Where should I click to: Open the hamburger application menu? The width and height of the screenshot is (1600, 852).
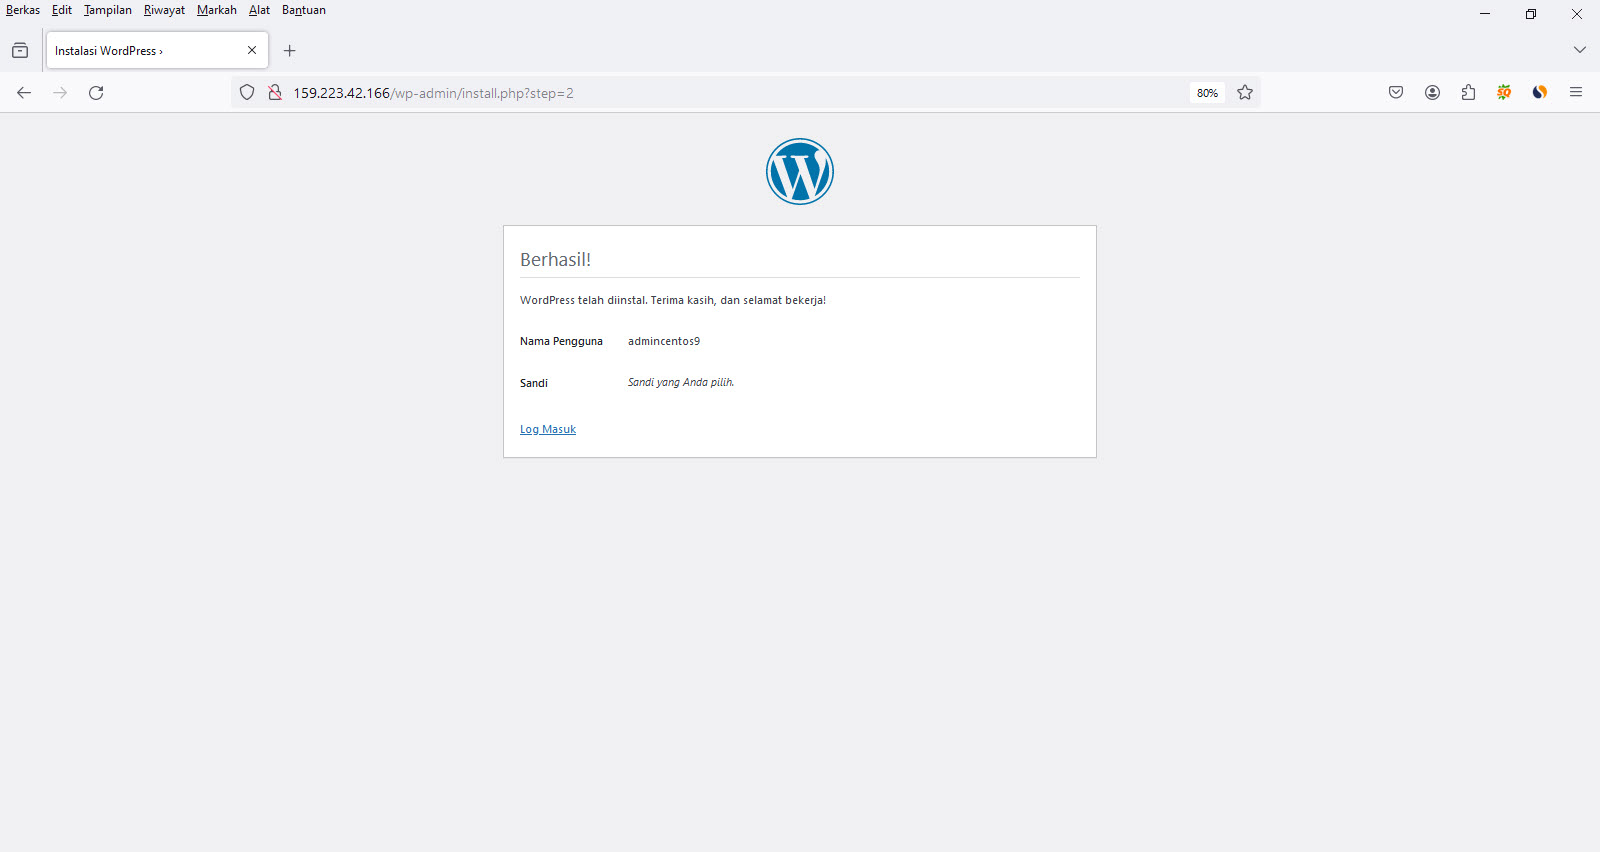(1576, 93)
